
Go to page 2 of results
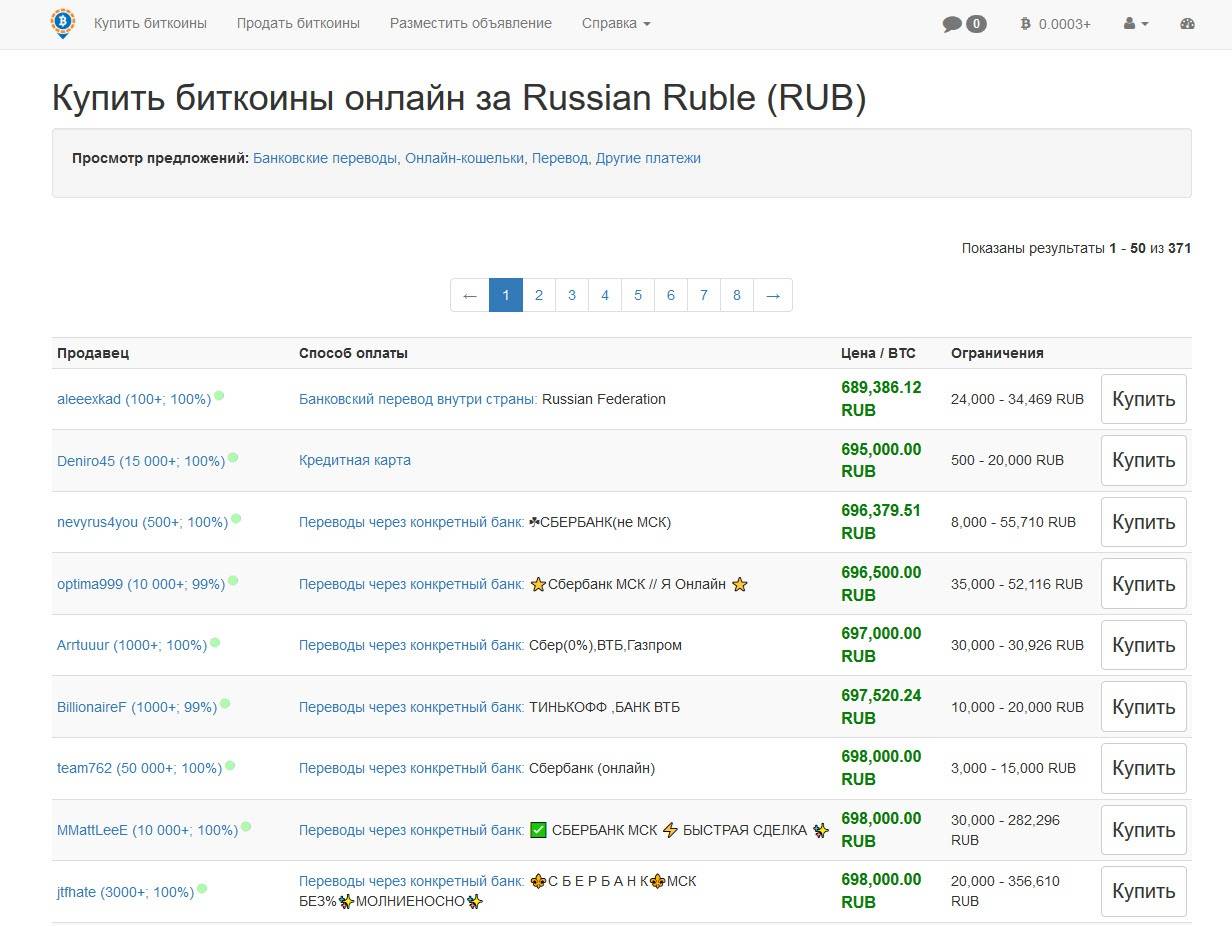click(x=539, y=295)
